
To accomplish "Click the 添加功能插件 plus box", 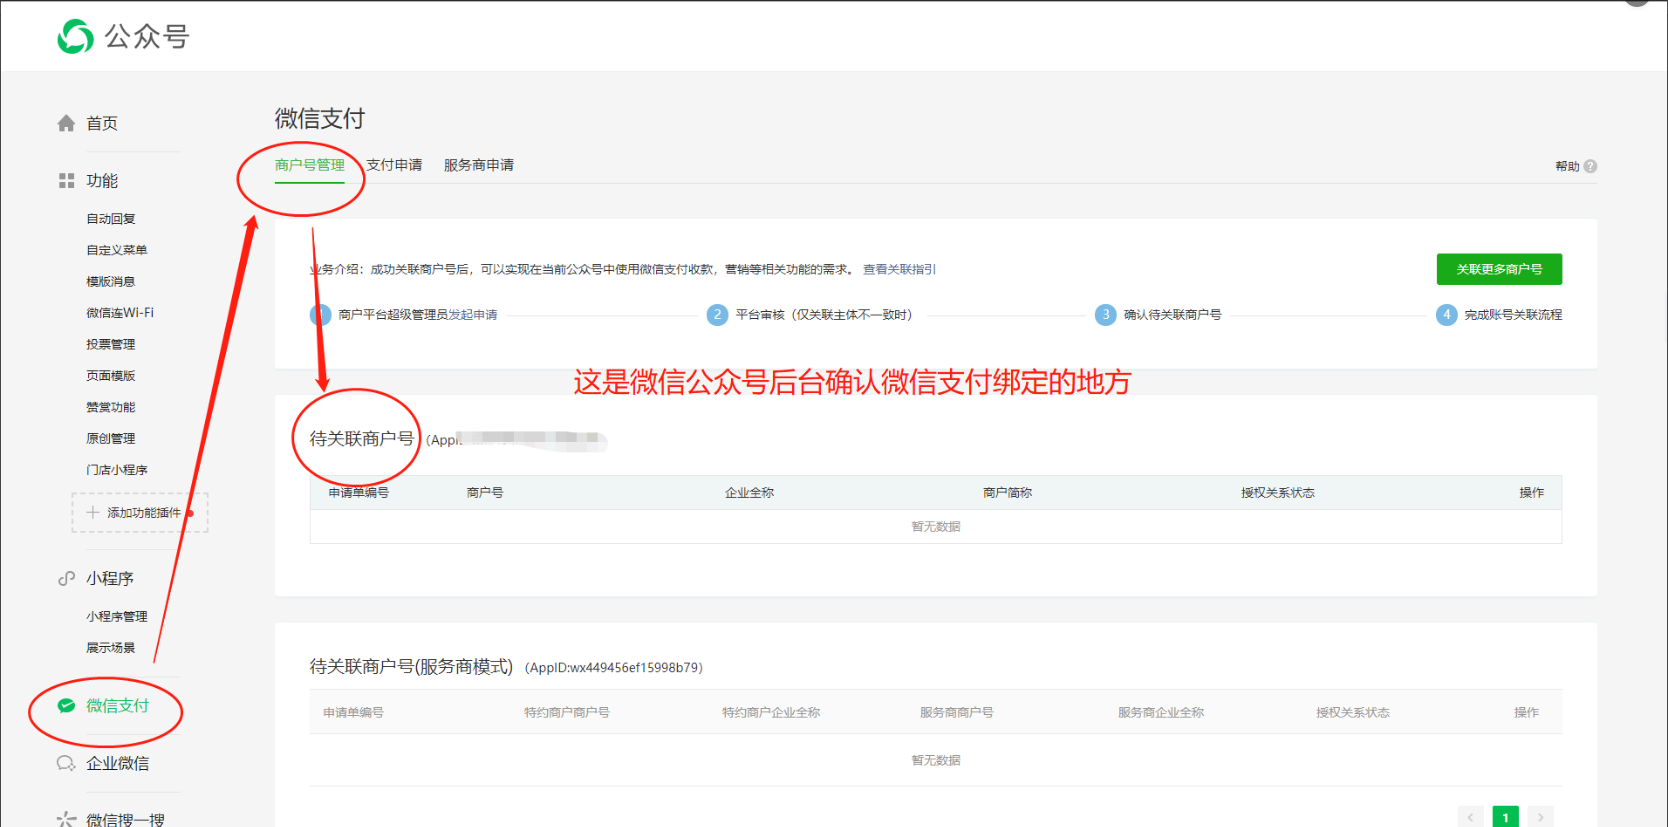I will click(x=139, y=513).
